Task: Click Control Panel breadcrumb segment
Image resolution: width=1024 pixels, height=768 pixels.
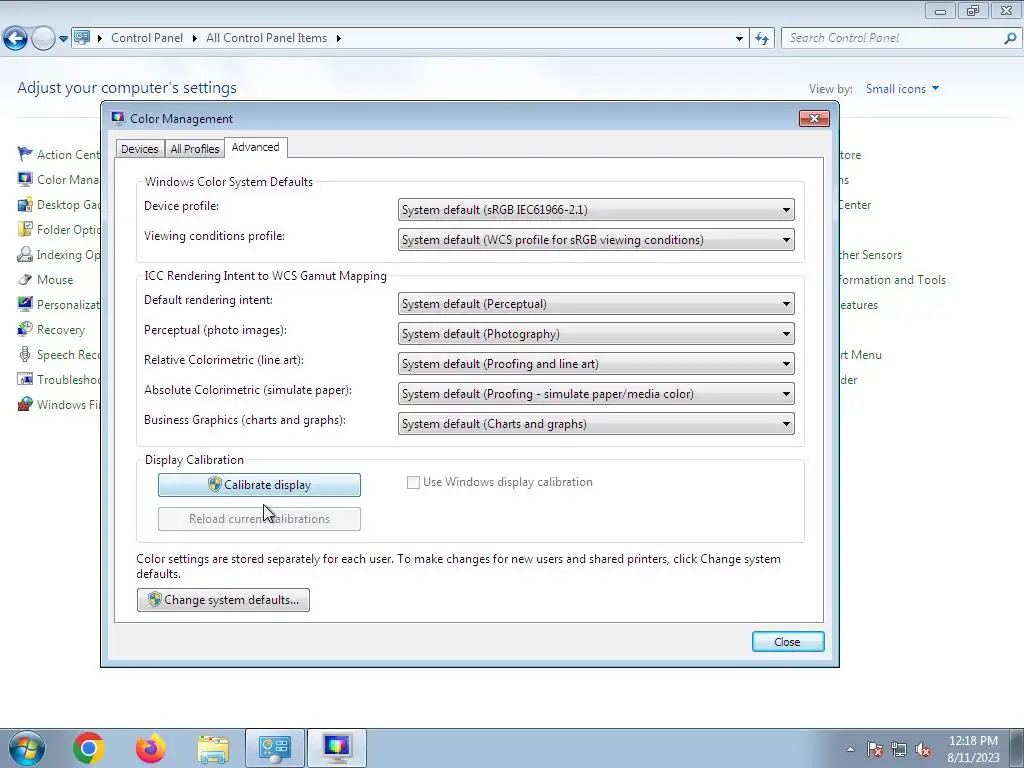Action: (x=147, y=38)
